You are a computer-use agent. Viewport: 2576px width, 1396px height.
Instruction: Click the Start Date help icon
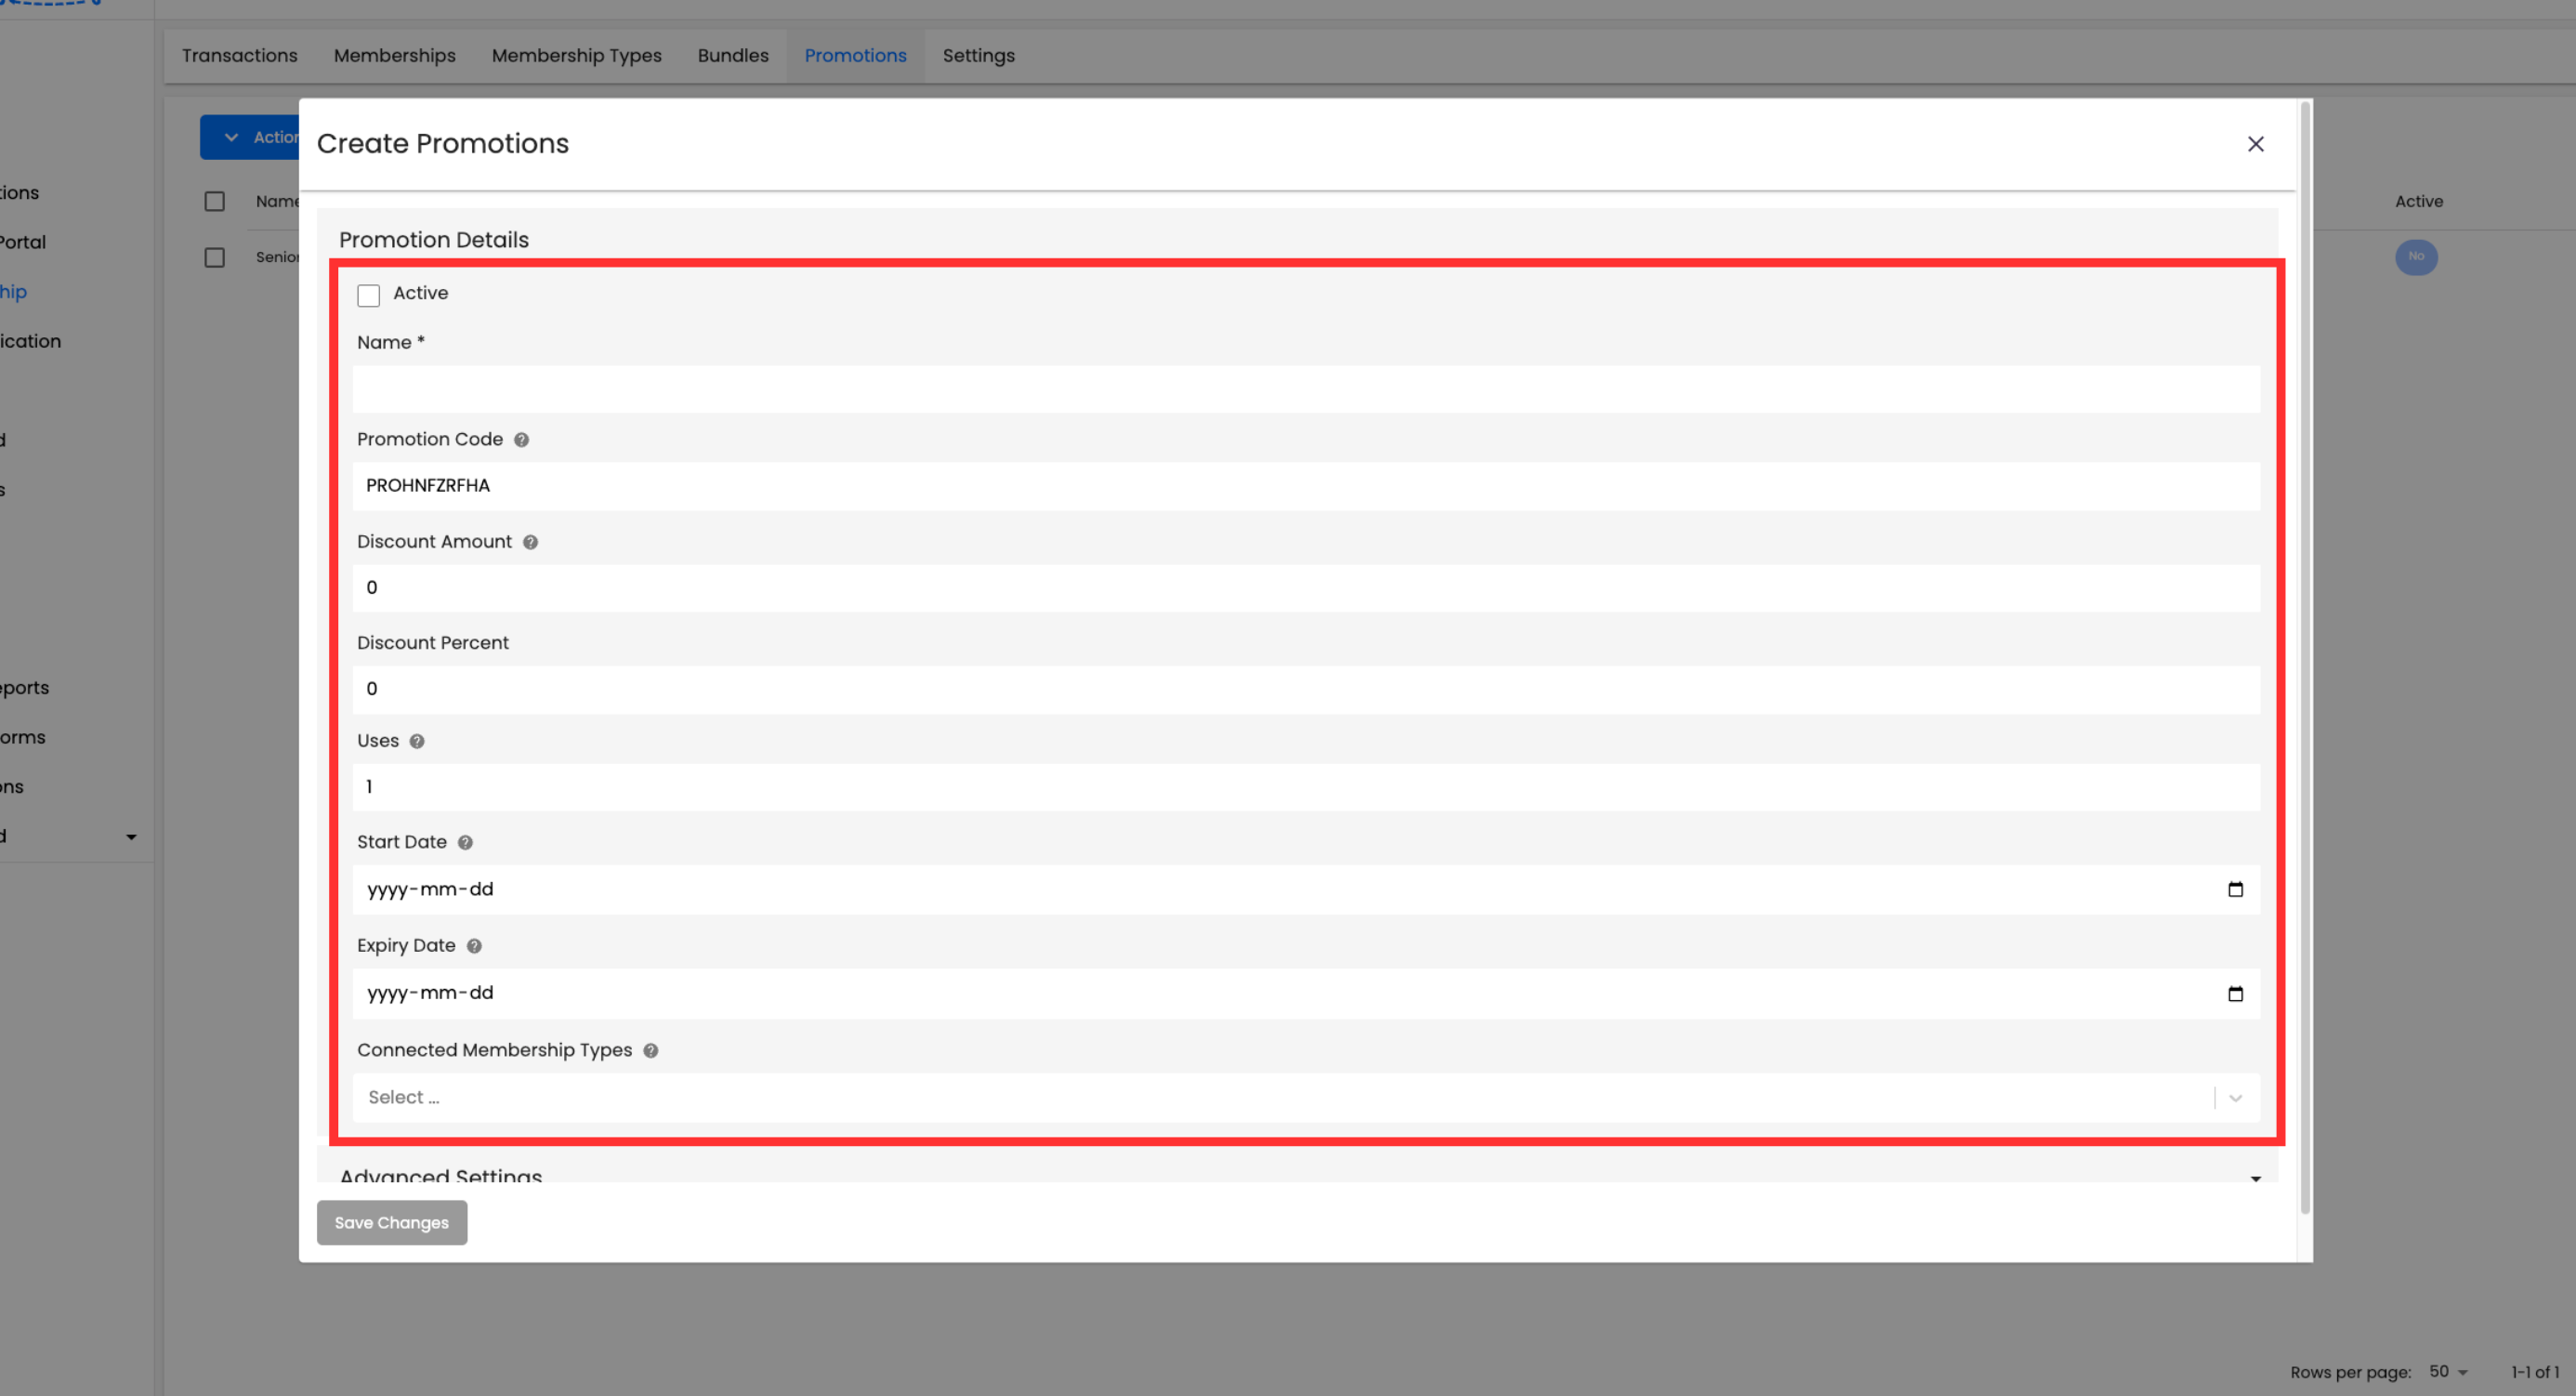click(465, 842)
